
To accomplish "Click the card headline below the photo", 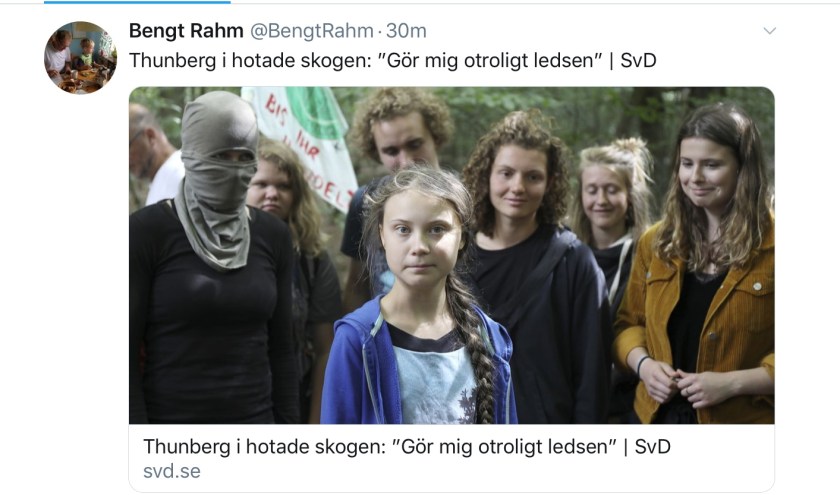I will click(x=407, y=446).
